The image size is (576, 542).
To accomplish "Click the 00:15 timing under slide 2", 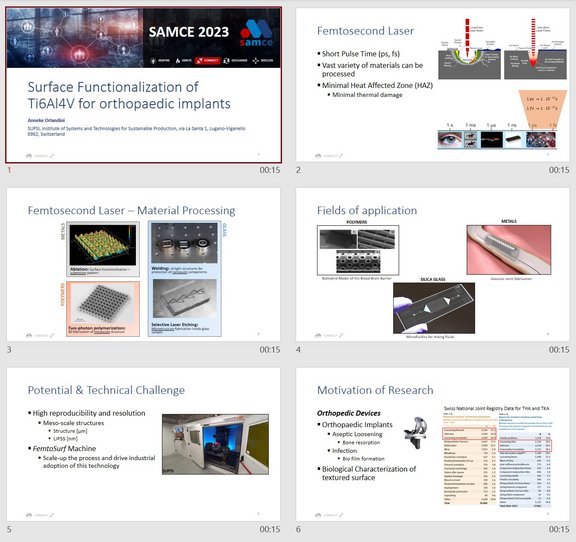I will tap(559, 170).
